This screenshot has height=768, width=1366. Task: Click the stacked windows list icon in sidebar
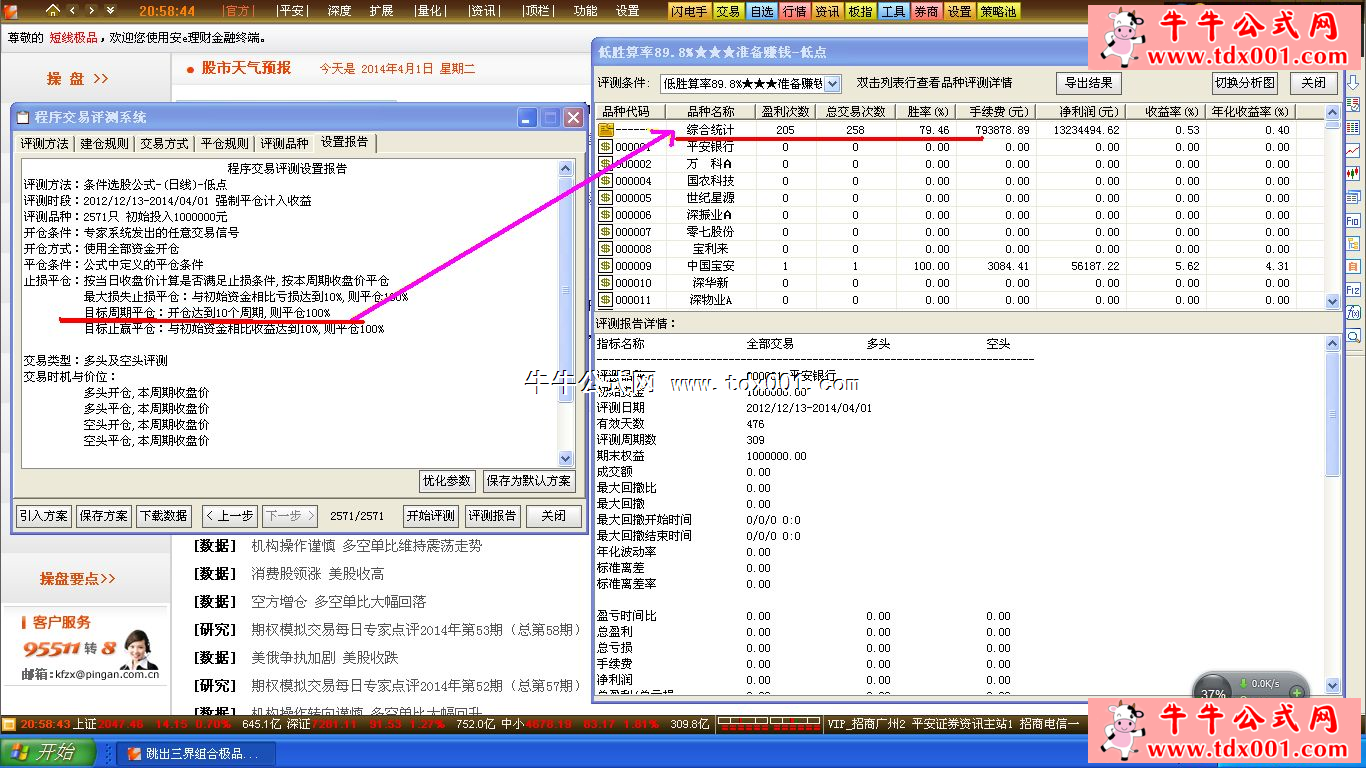(1353, 197)
